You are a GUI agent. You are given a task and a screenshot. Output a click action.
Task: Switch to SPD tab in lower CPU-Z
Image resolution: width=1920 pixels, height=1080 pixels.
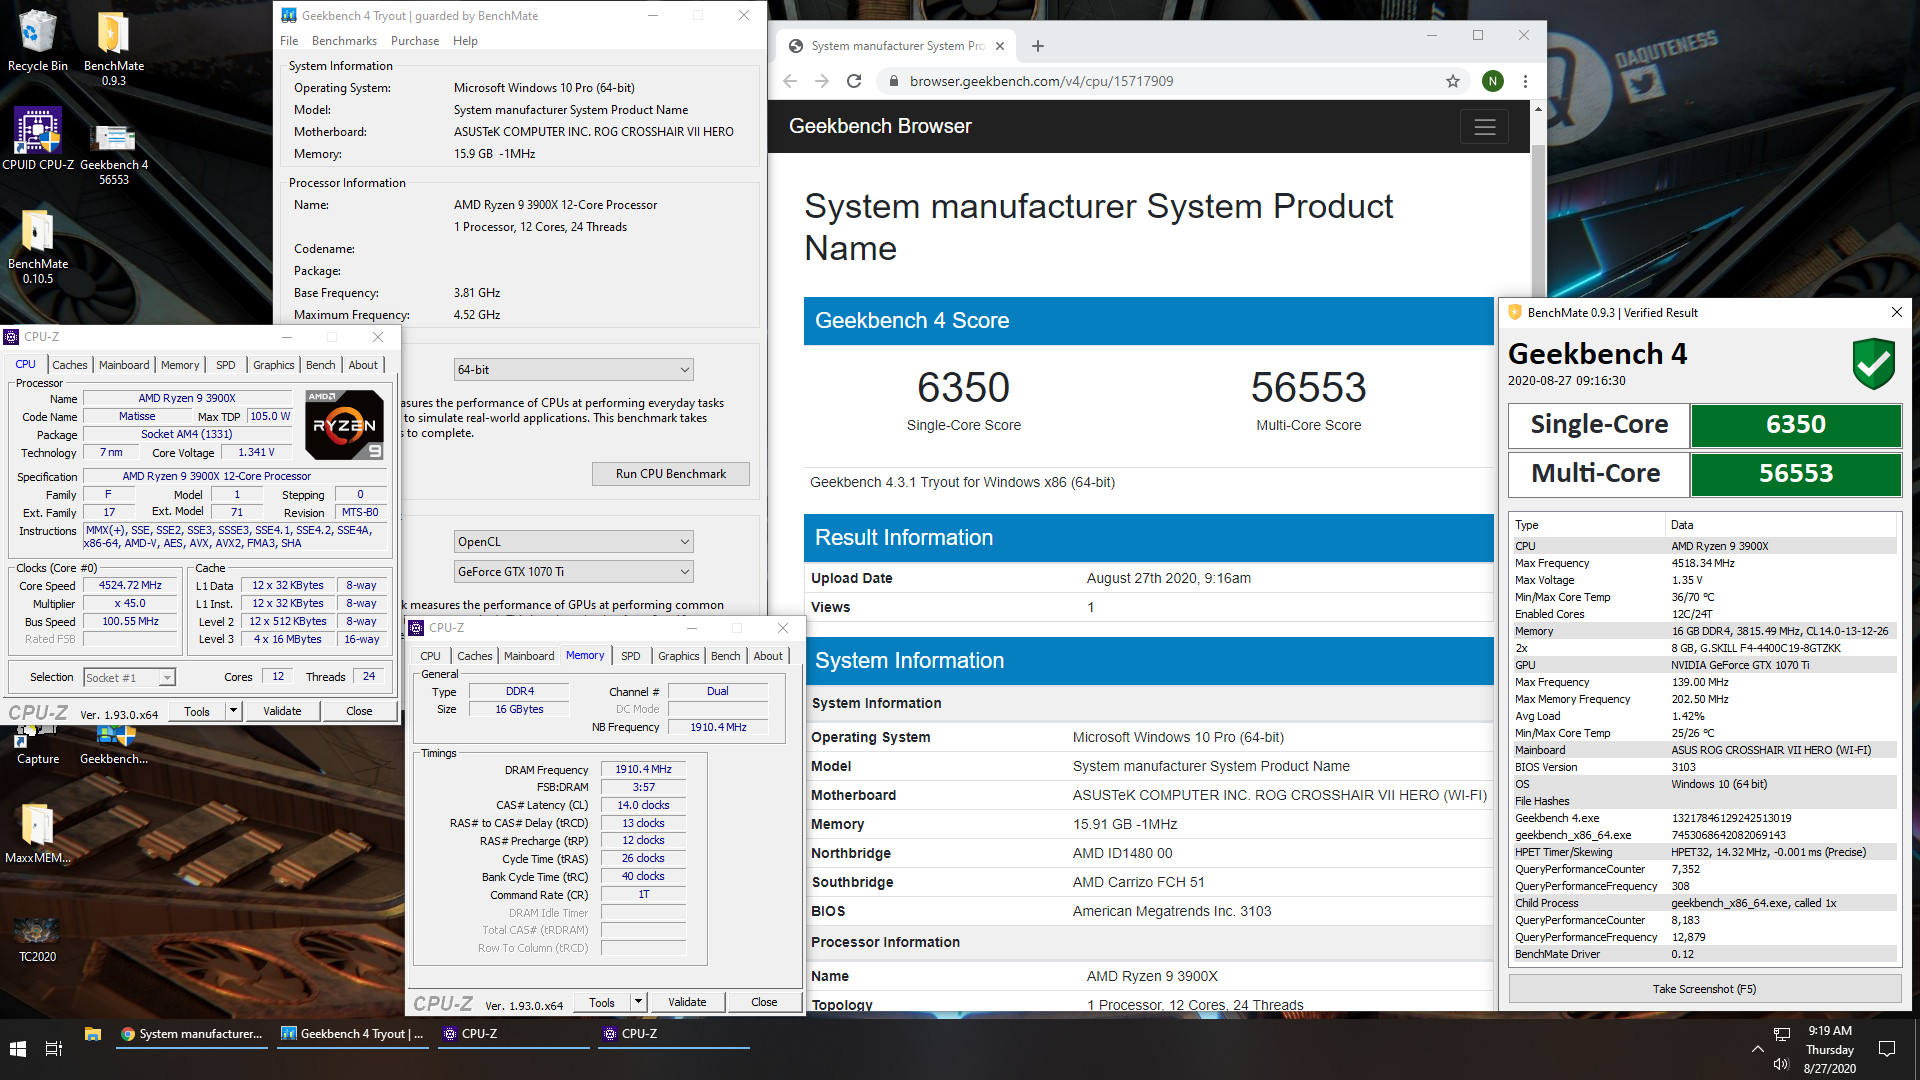click(630, 656)
